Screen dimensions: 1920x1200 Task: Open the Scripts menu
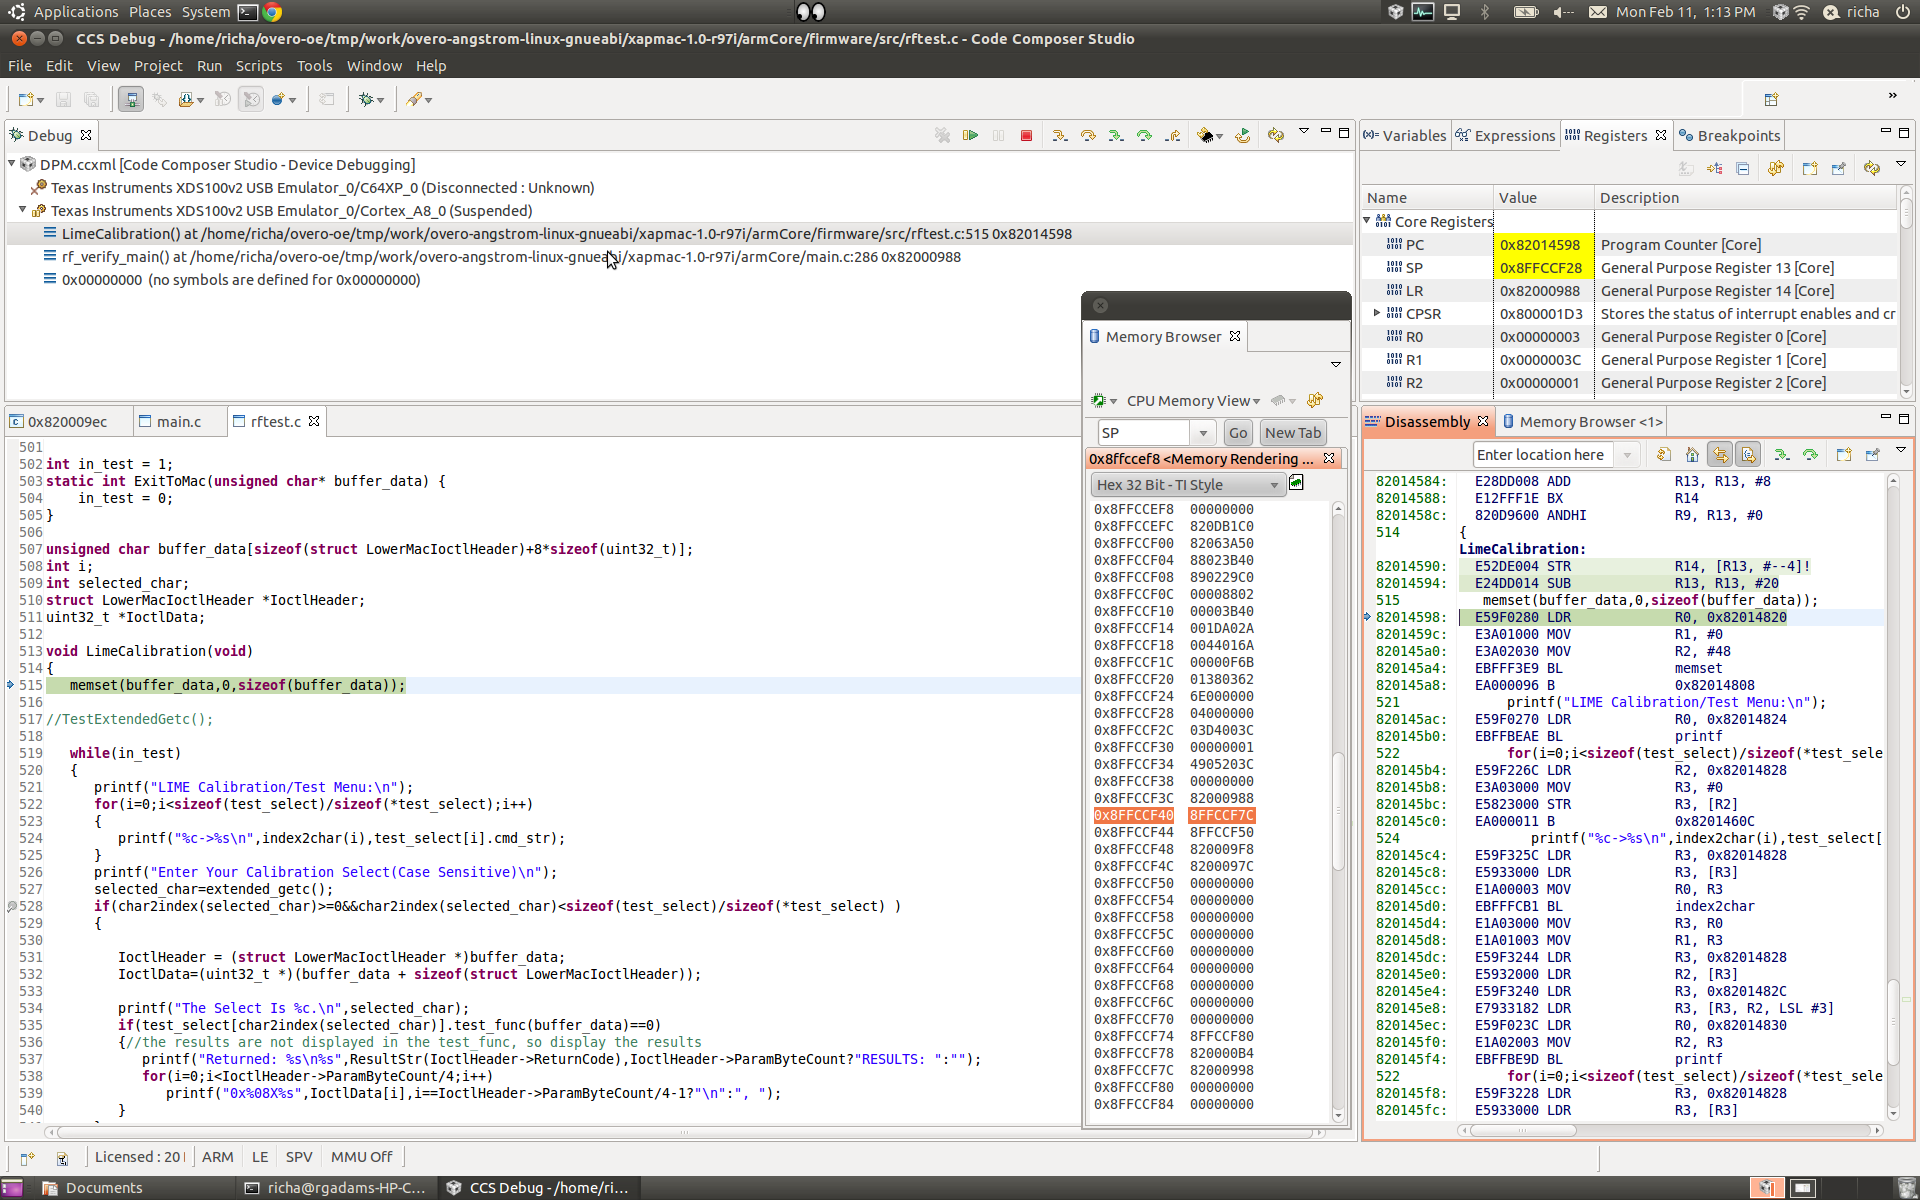coord(258,66)
